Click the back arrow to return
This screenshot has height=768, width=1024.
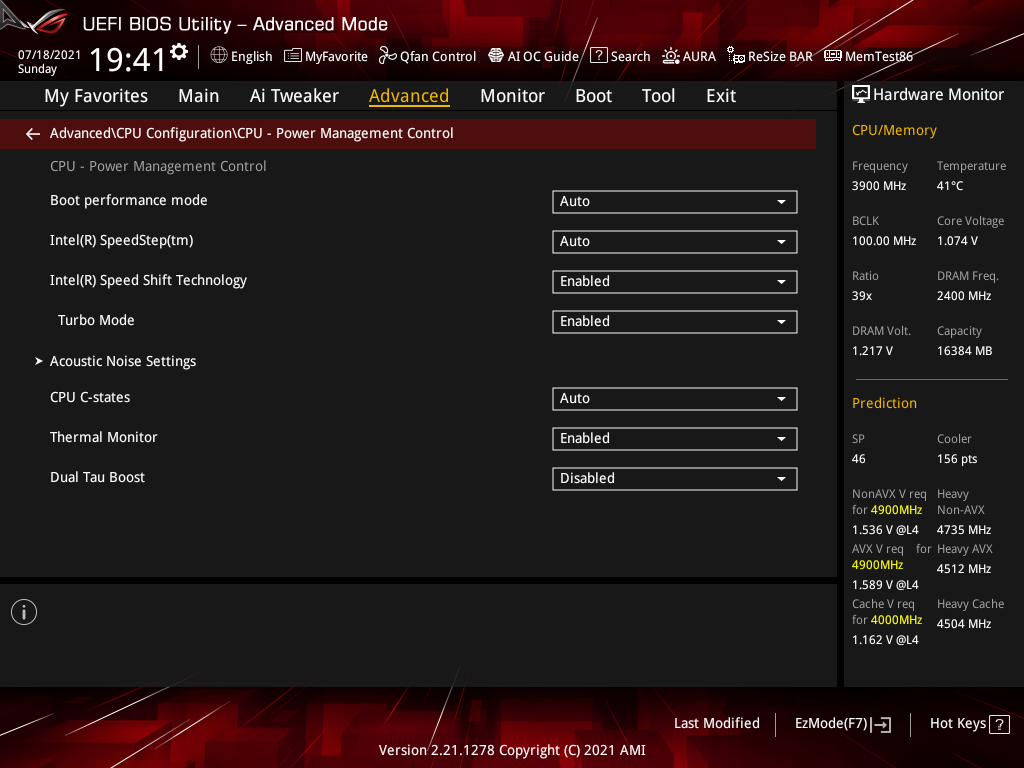[x=32, y=133]
